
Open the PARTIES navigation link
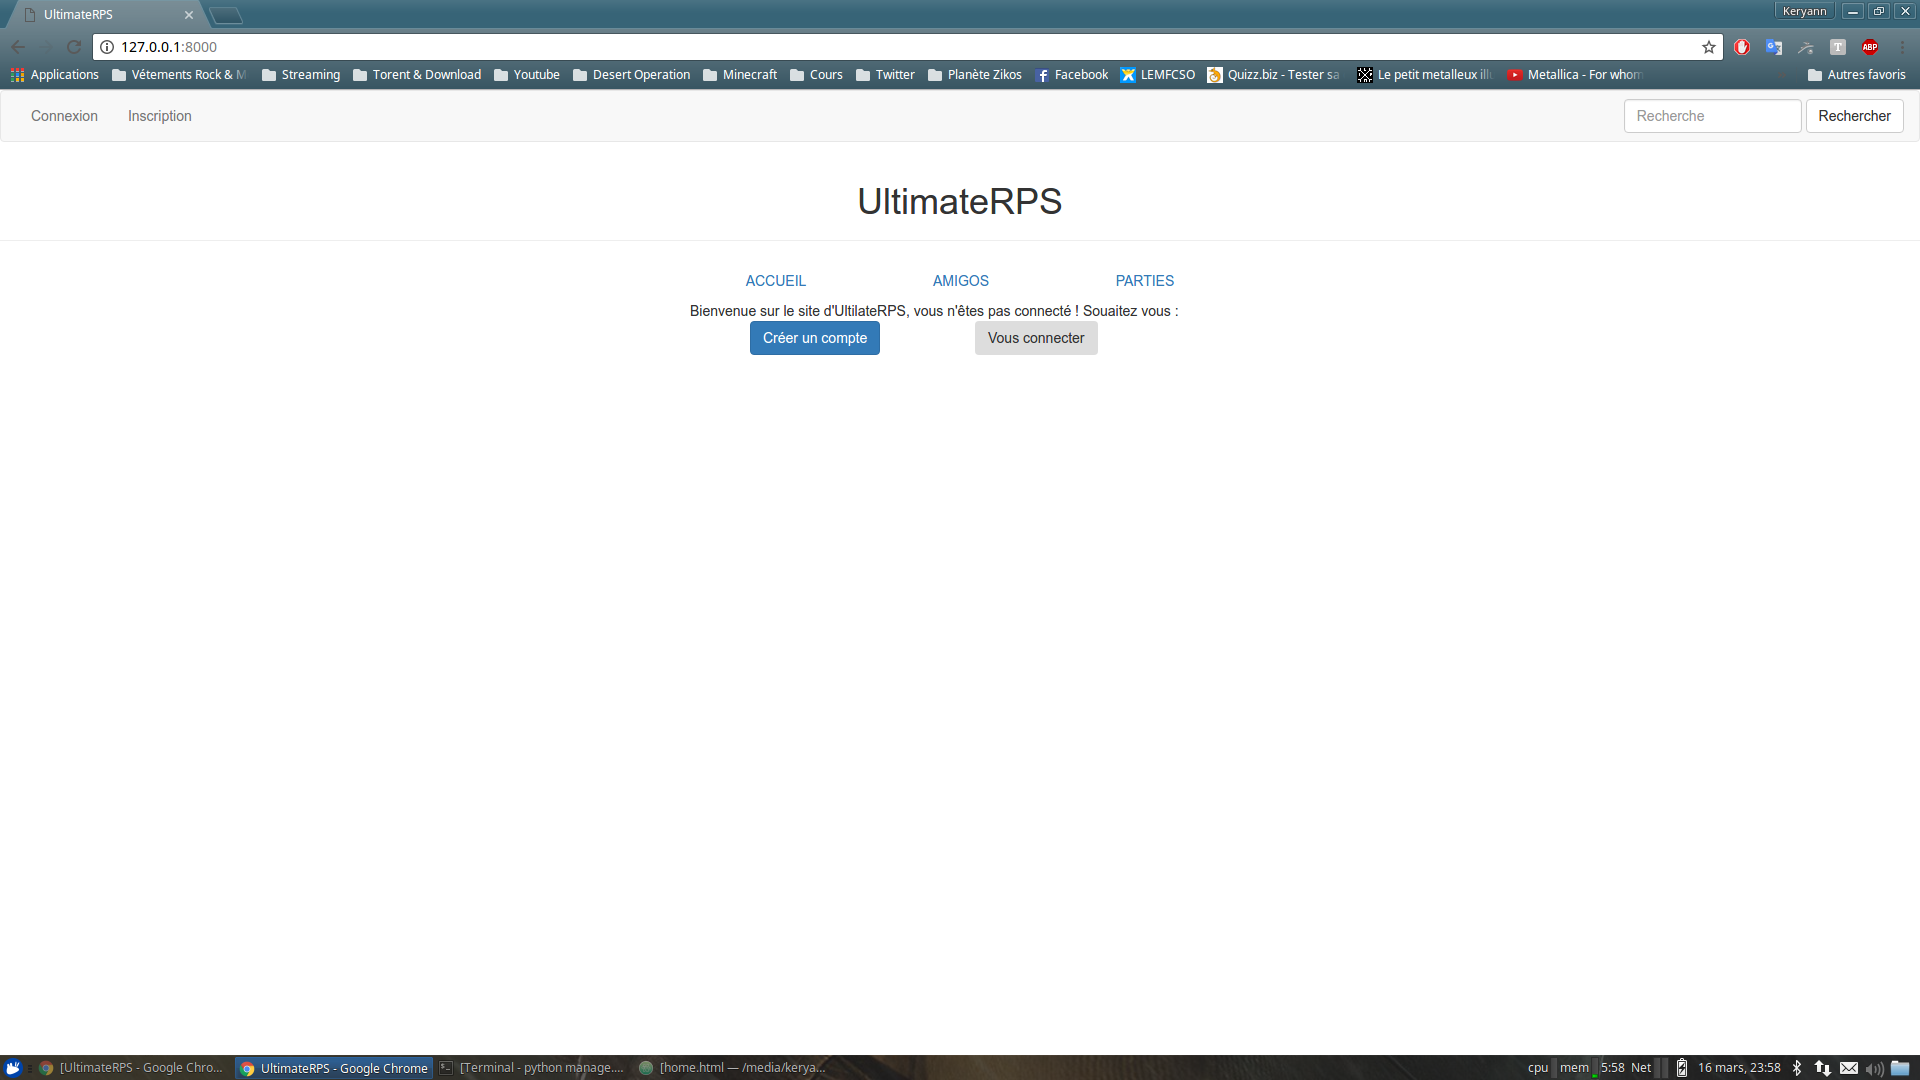click(1144, 281)
